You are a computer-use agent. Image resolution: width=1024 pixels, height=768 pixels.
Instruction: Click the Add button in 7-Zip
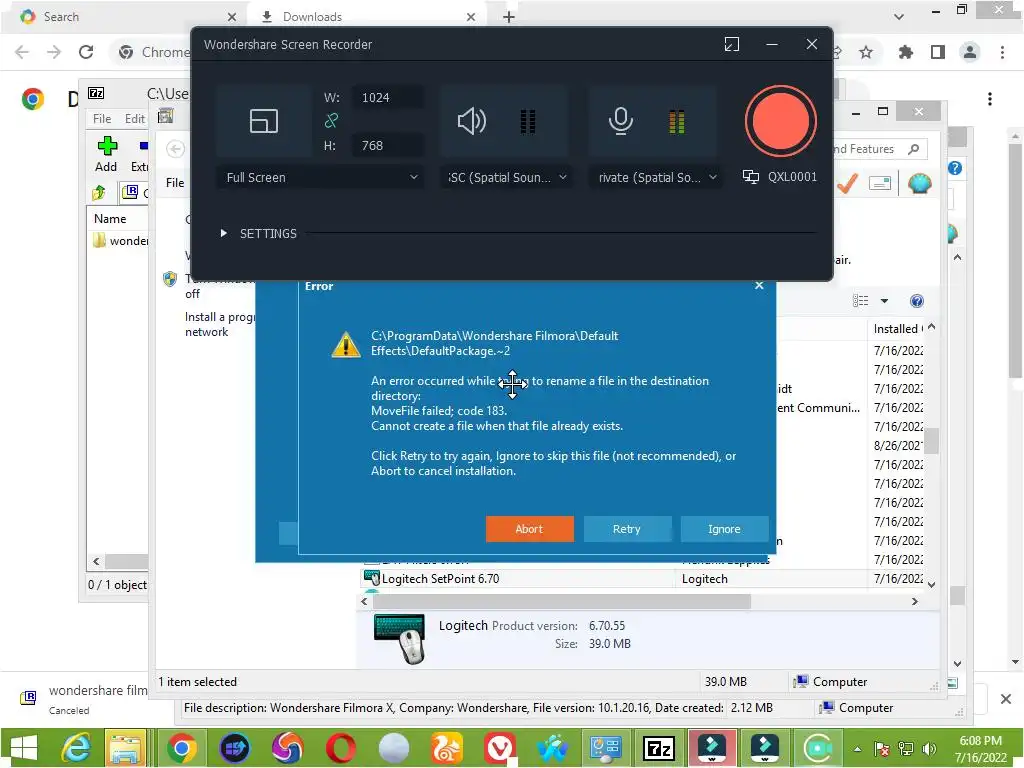[x=106, y=155]
